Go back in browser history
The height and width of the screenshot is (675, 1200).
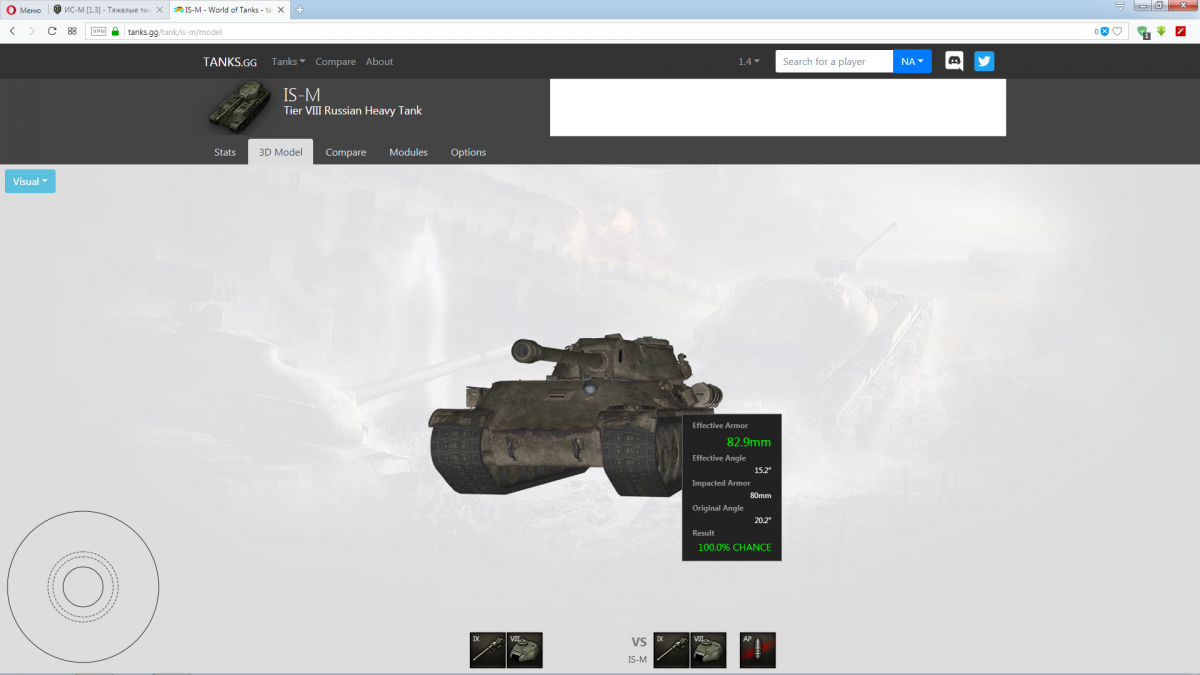coord(12,31)
